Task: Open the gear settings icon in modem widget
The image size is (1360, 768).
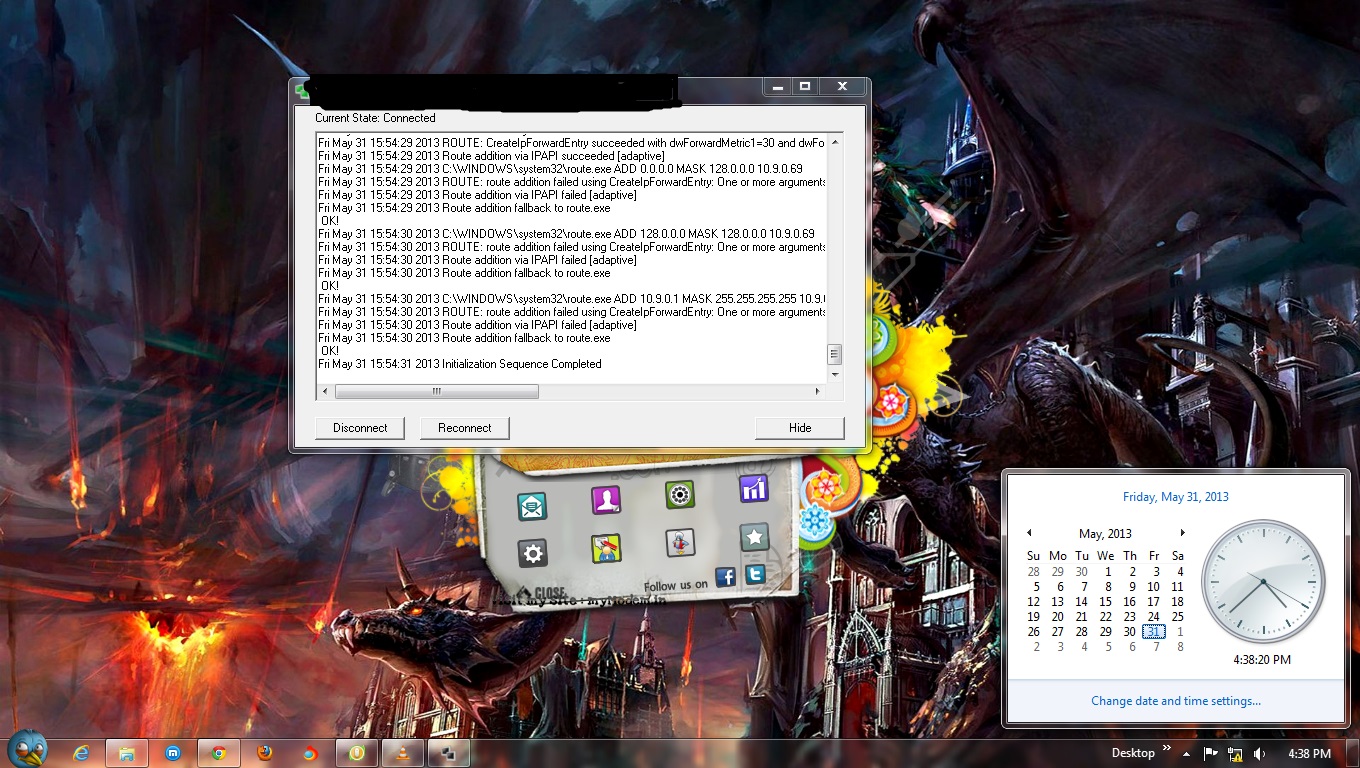Action: coord(533,553)
